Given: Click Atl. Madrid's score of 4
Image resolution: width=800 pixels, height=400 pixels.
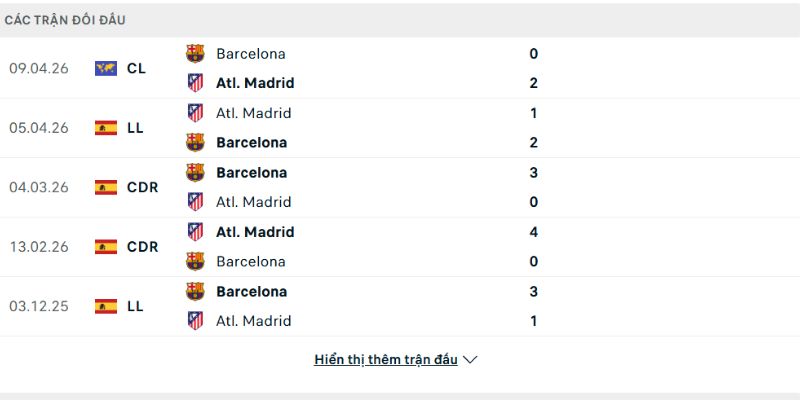Looking at the screenshot, I should [534, 232].
